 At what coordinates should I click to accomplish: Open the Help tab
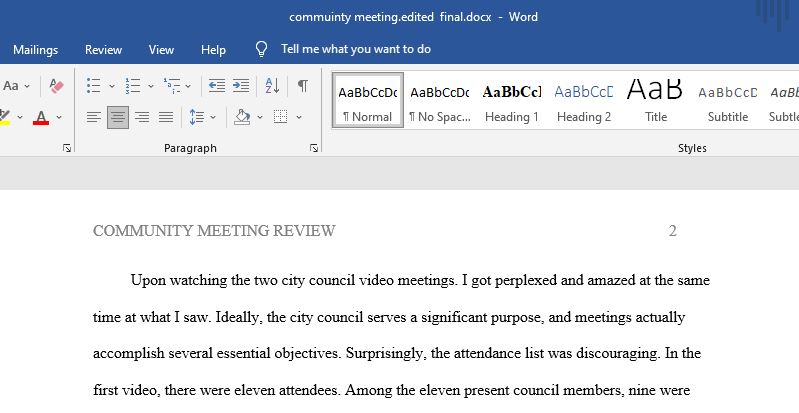click(x=213, y=49)
